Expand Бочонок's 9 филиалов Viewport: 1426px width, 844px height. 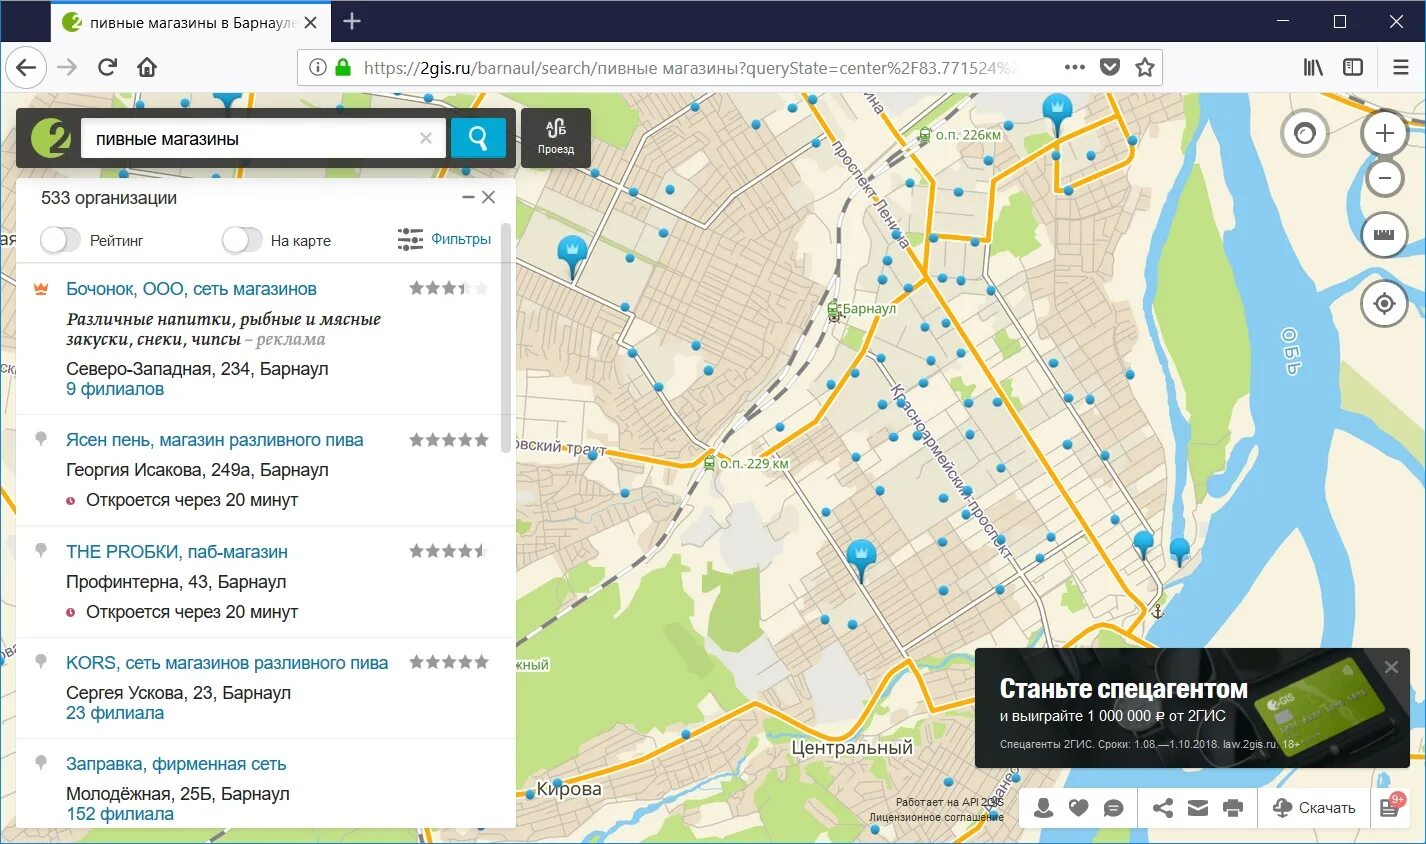pos(115,389)
